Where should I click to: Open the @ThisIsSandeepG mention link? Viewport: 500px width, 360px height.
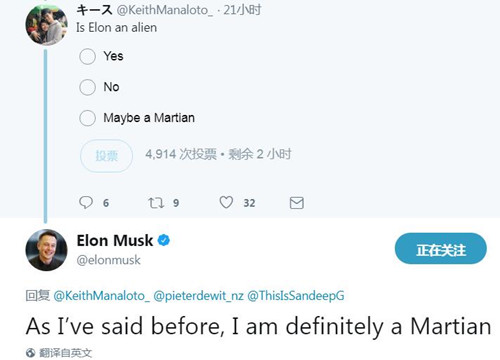coord(296,296)
